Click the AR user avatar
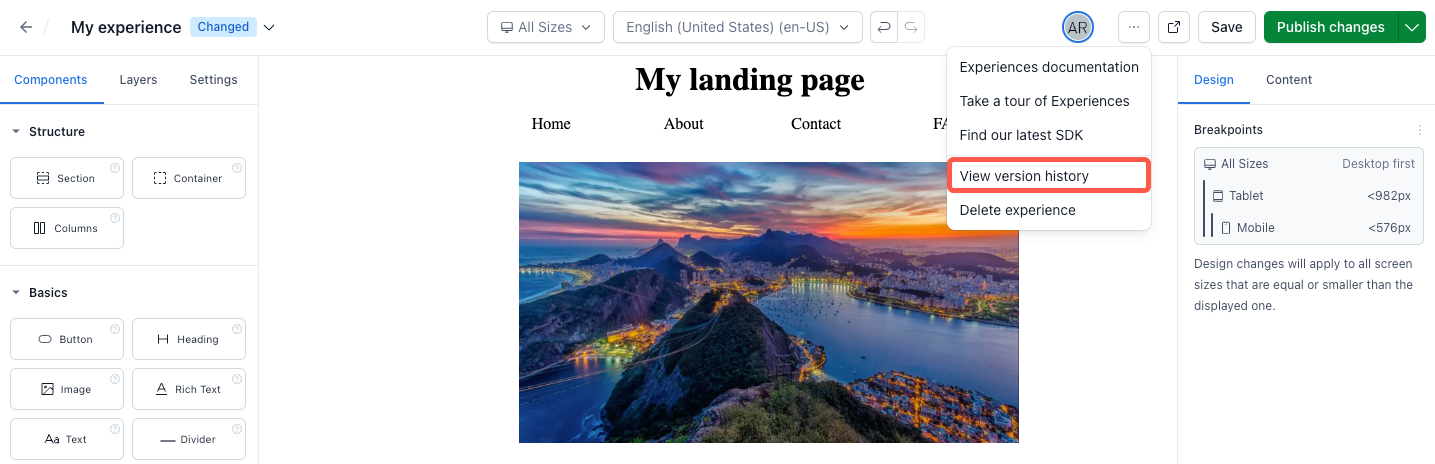 point(1077,27)
